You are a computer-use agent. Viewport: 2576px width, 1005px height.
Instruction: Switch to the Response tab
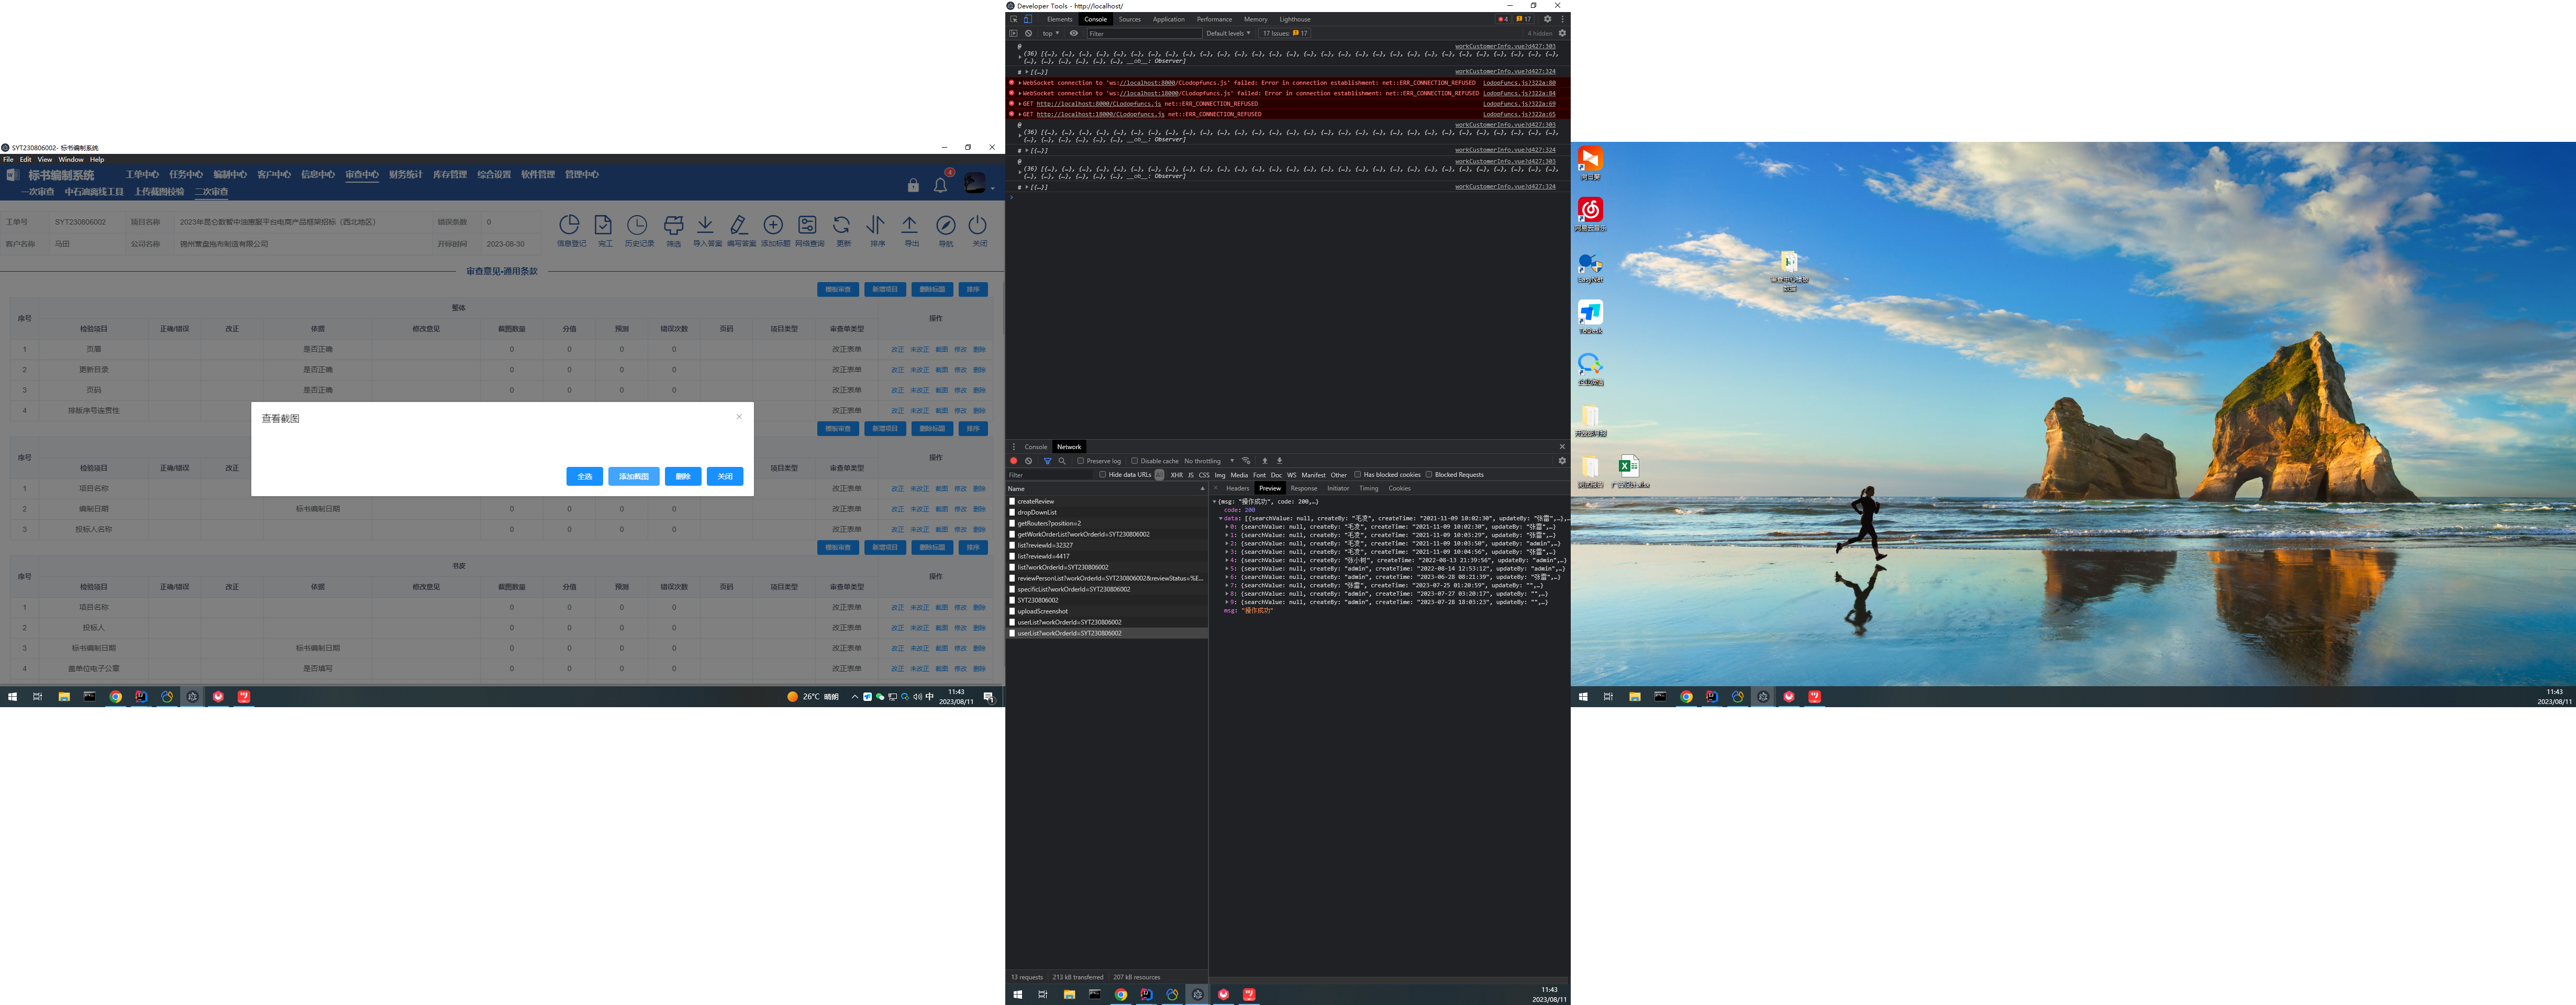(1303, 488)
